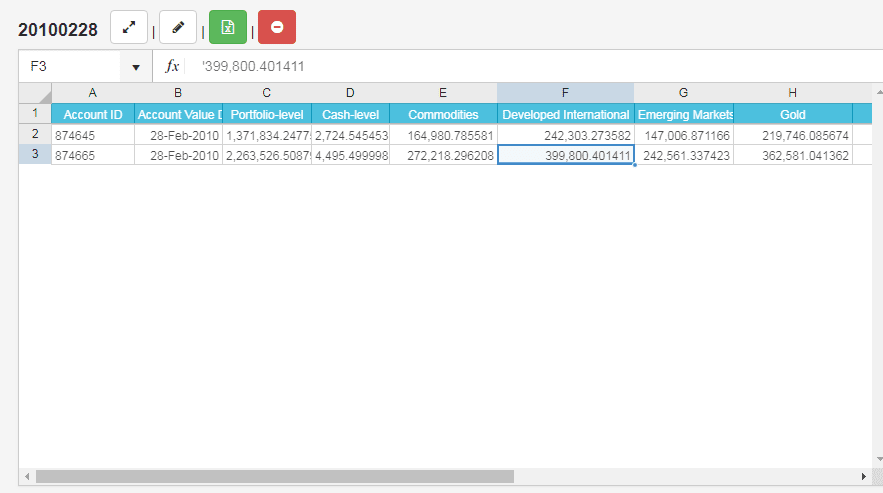883x493 pixels.
Task: Select row 3 header
Action: [x=35, y=154]
